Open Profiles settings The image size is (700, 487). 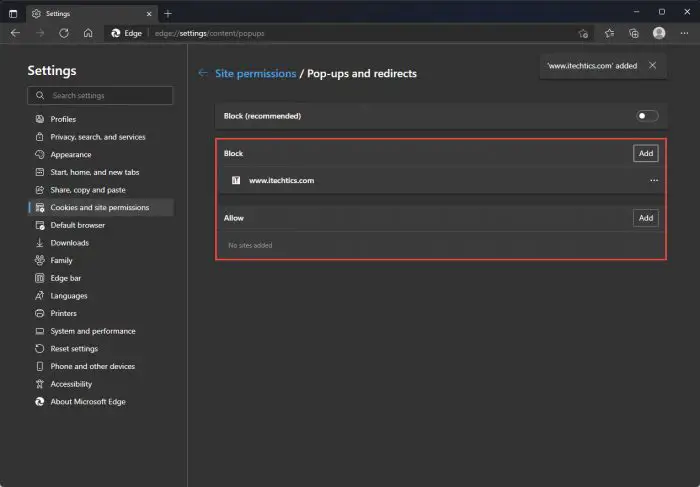[100, 119]
